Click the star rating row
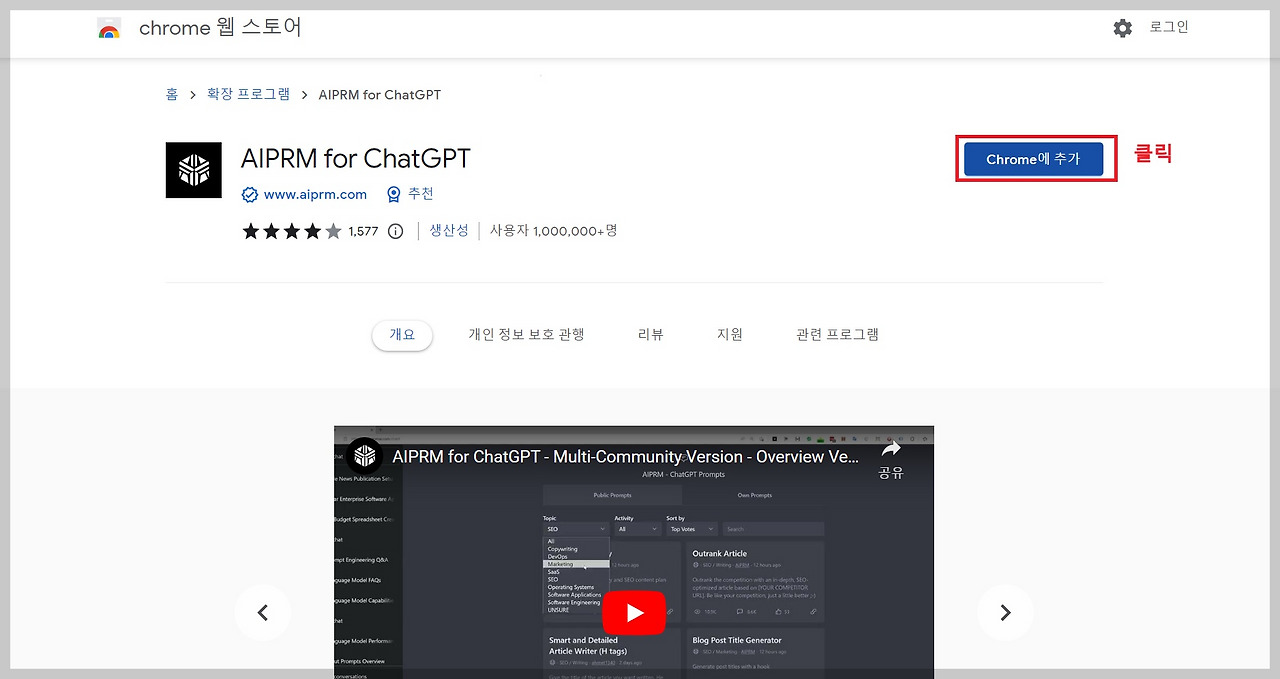 coord(291,231)
